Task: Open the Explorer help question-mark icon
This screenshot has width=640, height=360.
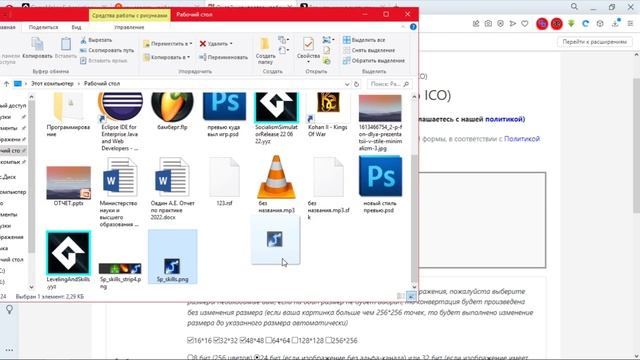Action: (x=413, y=27)
